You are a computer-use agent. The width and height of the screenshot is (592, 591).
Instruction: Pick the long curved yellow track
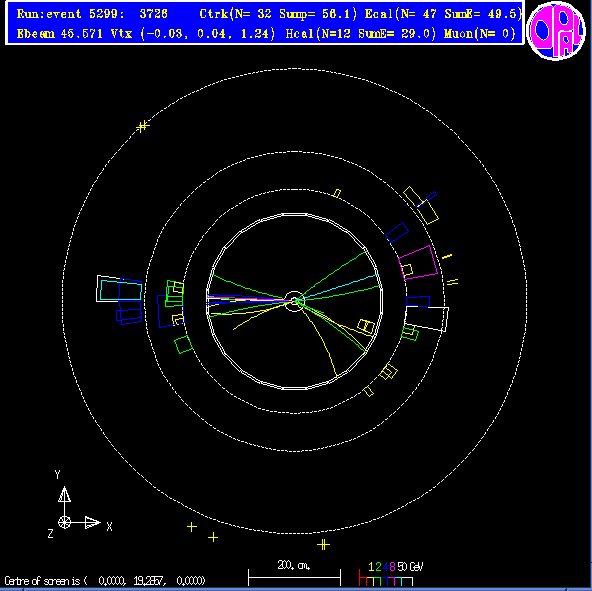point(319,339)
